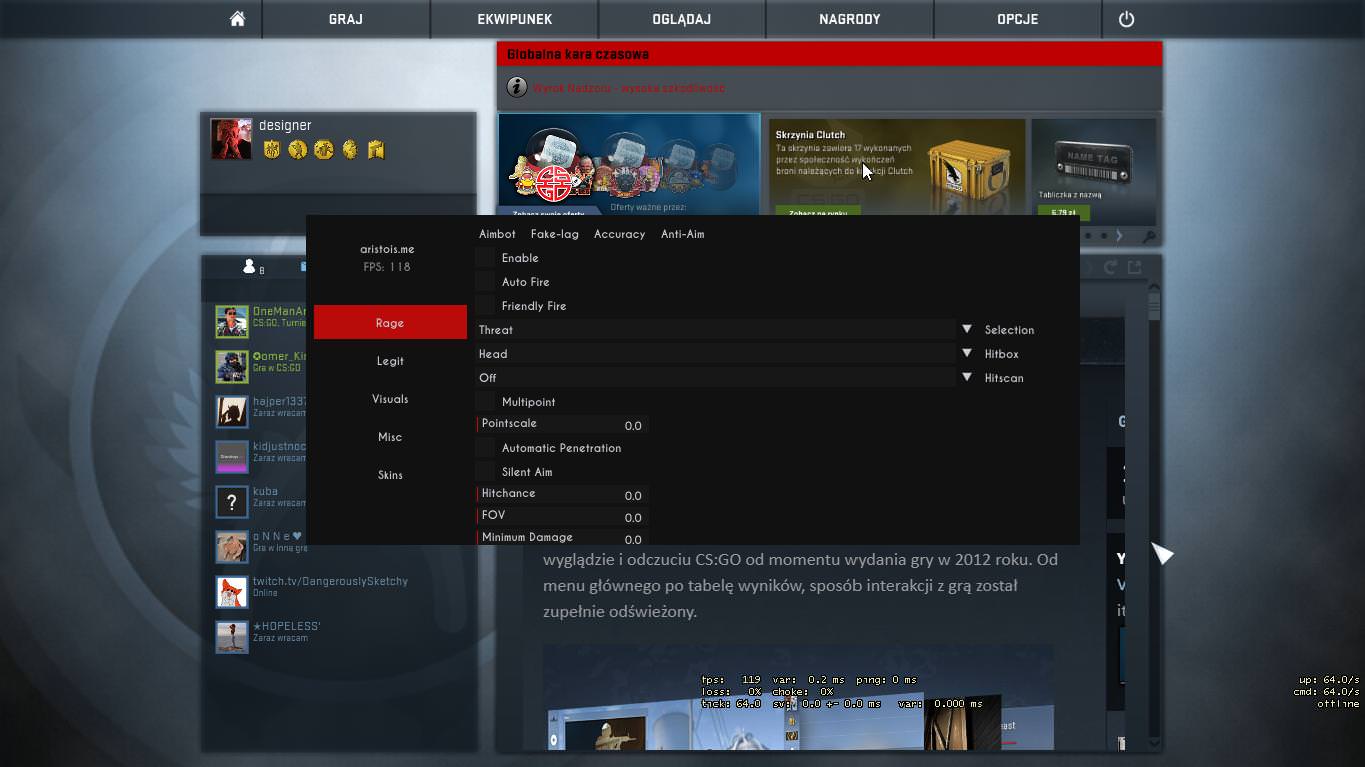
Task: Click the news panel scrollbar up arrow
Action: (1154, 284)
